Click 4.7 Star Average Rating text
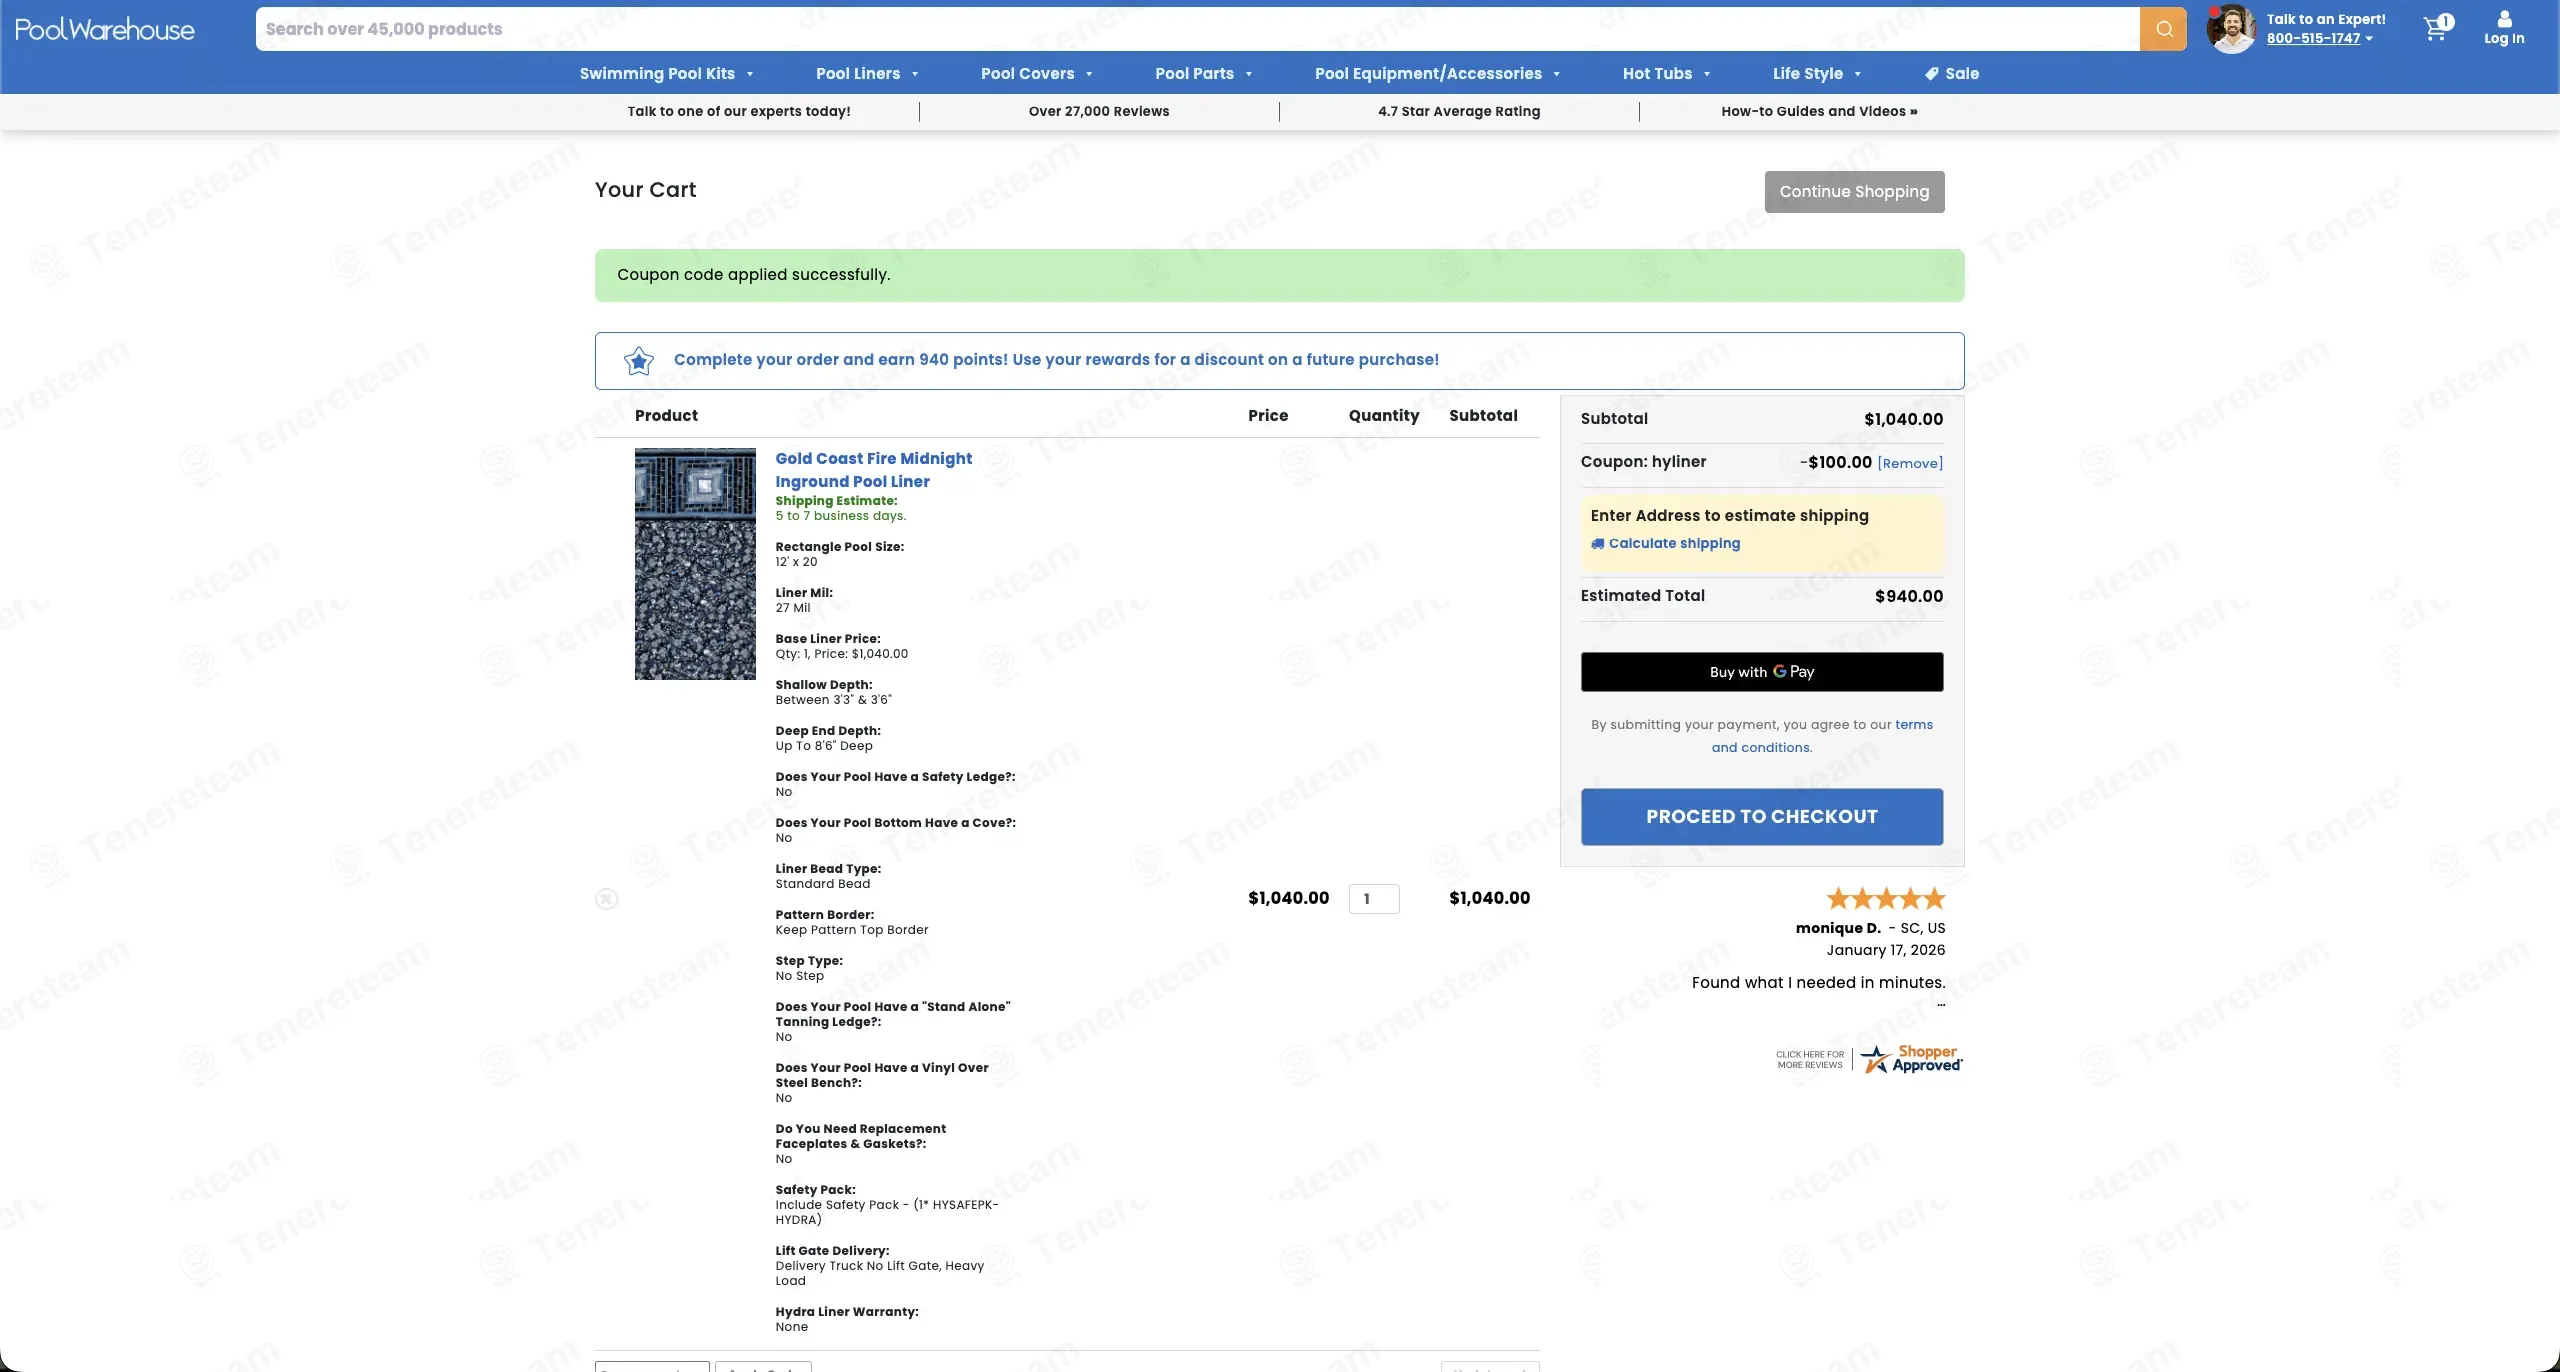Screen dimensions: 2560x1372 click(x=1458, y=112)
